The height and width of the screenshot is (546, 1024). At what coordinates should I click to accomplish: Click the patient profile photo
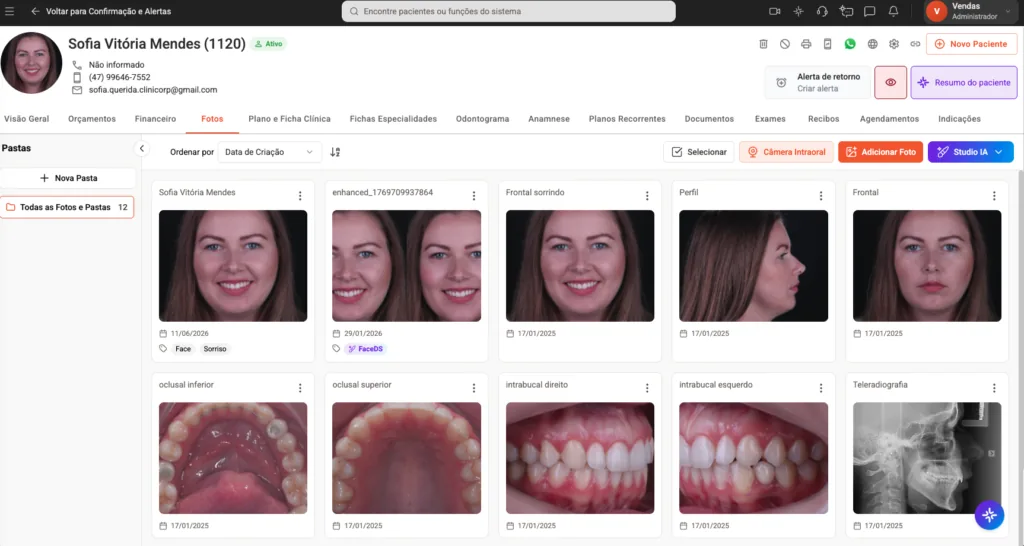click(31, 63)
